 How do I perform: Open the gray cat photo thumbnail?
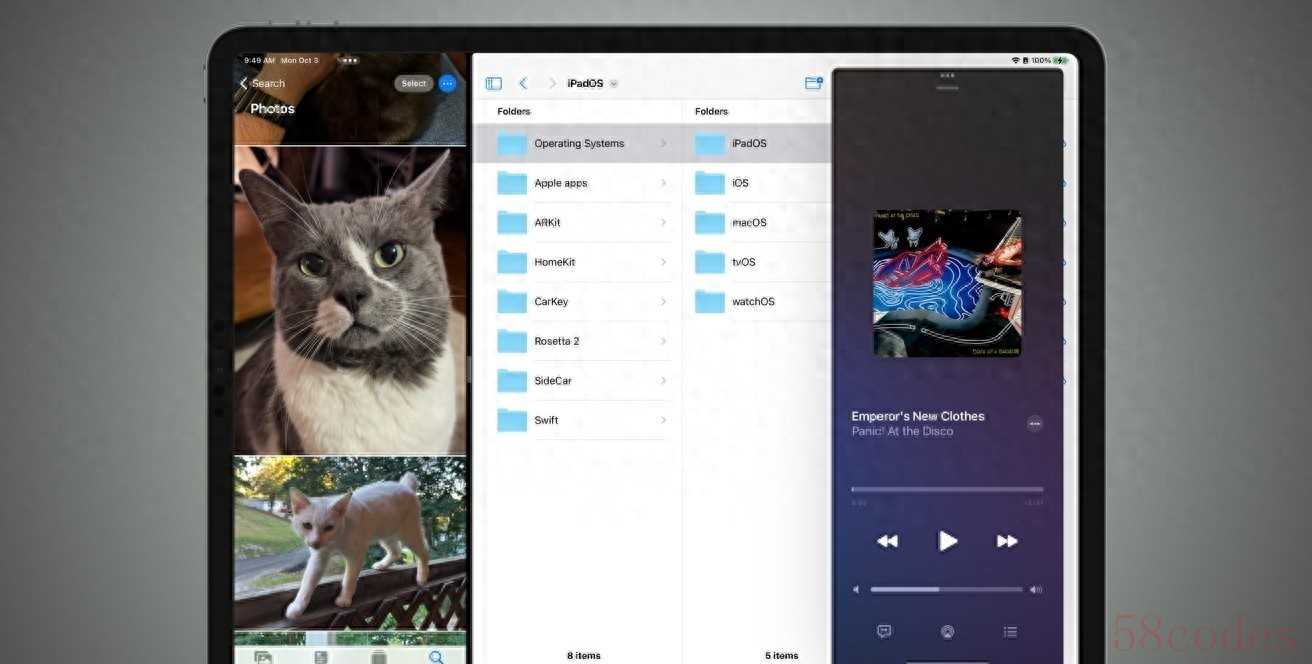click(x=350, y=300)
